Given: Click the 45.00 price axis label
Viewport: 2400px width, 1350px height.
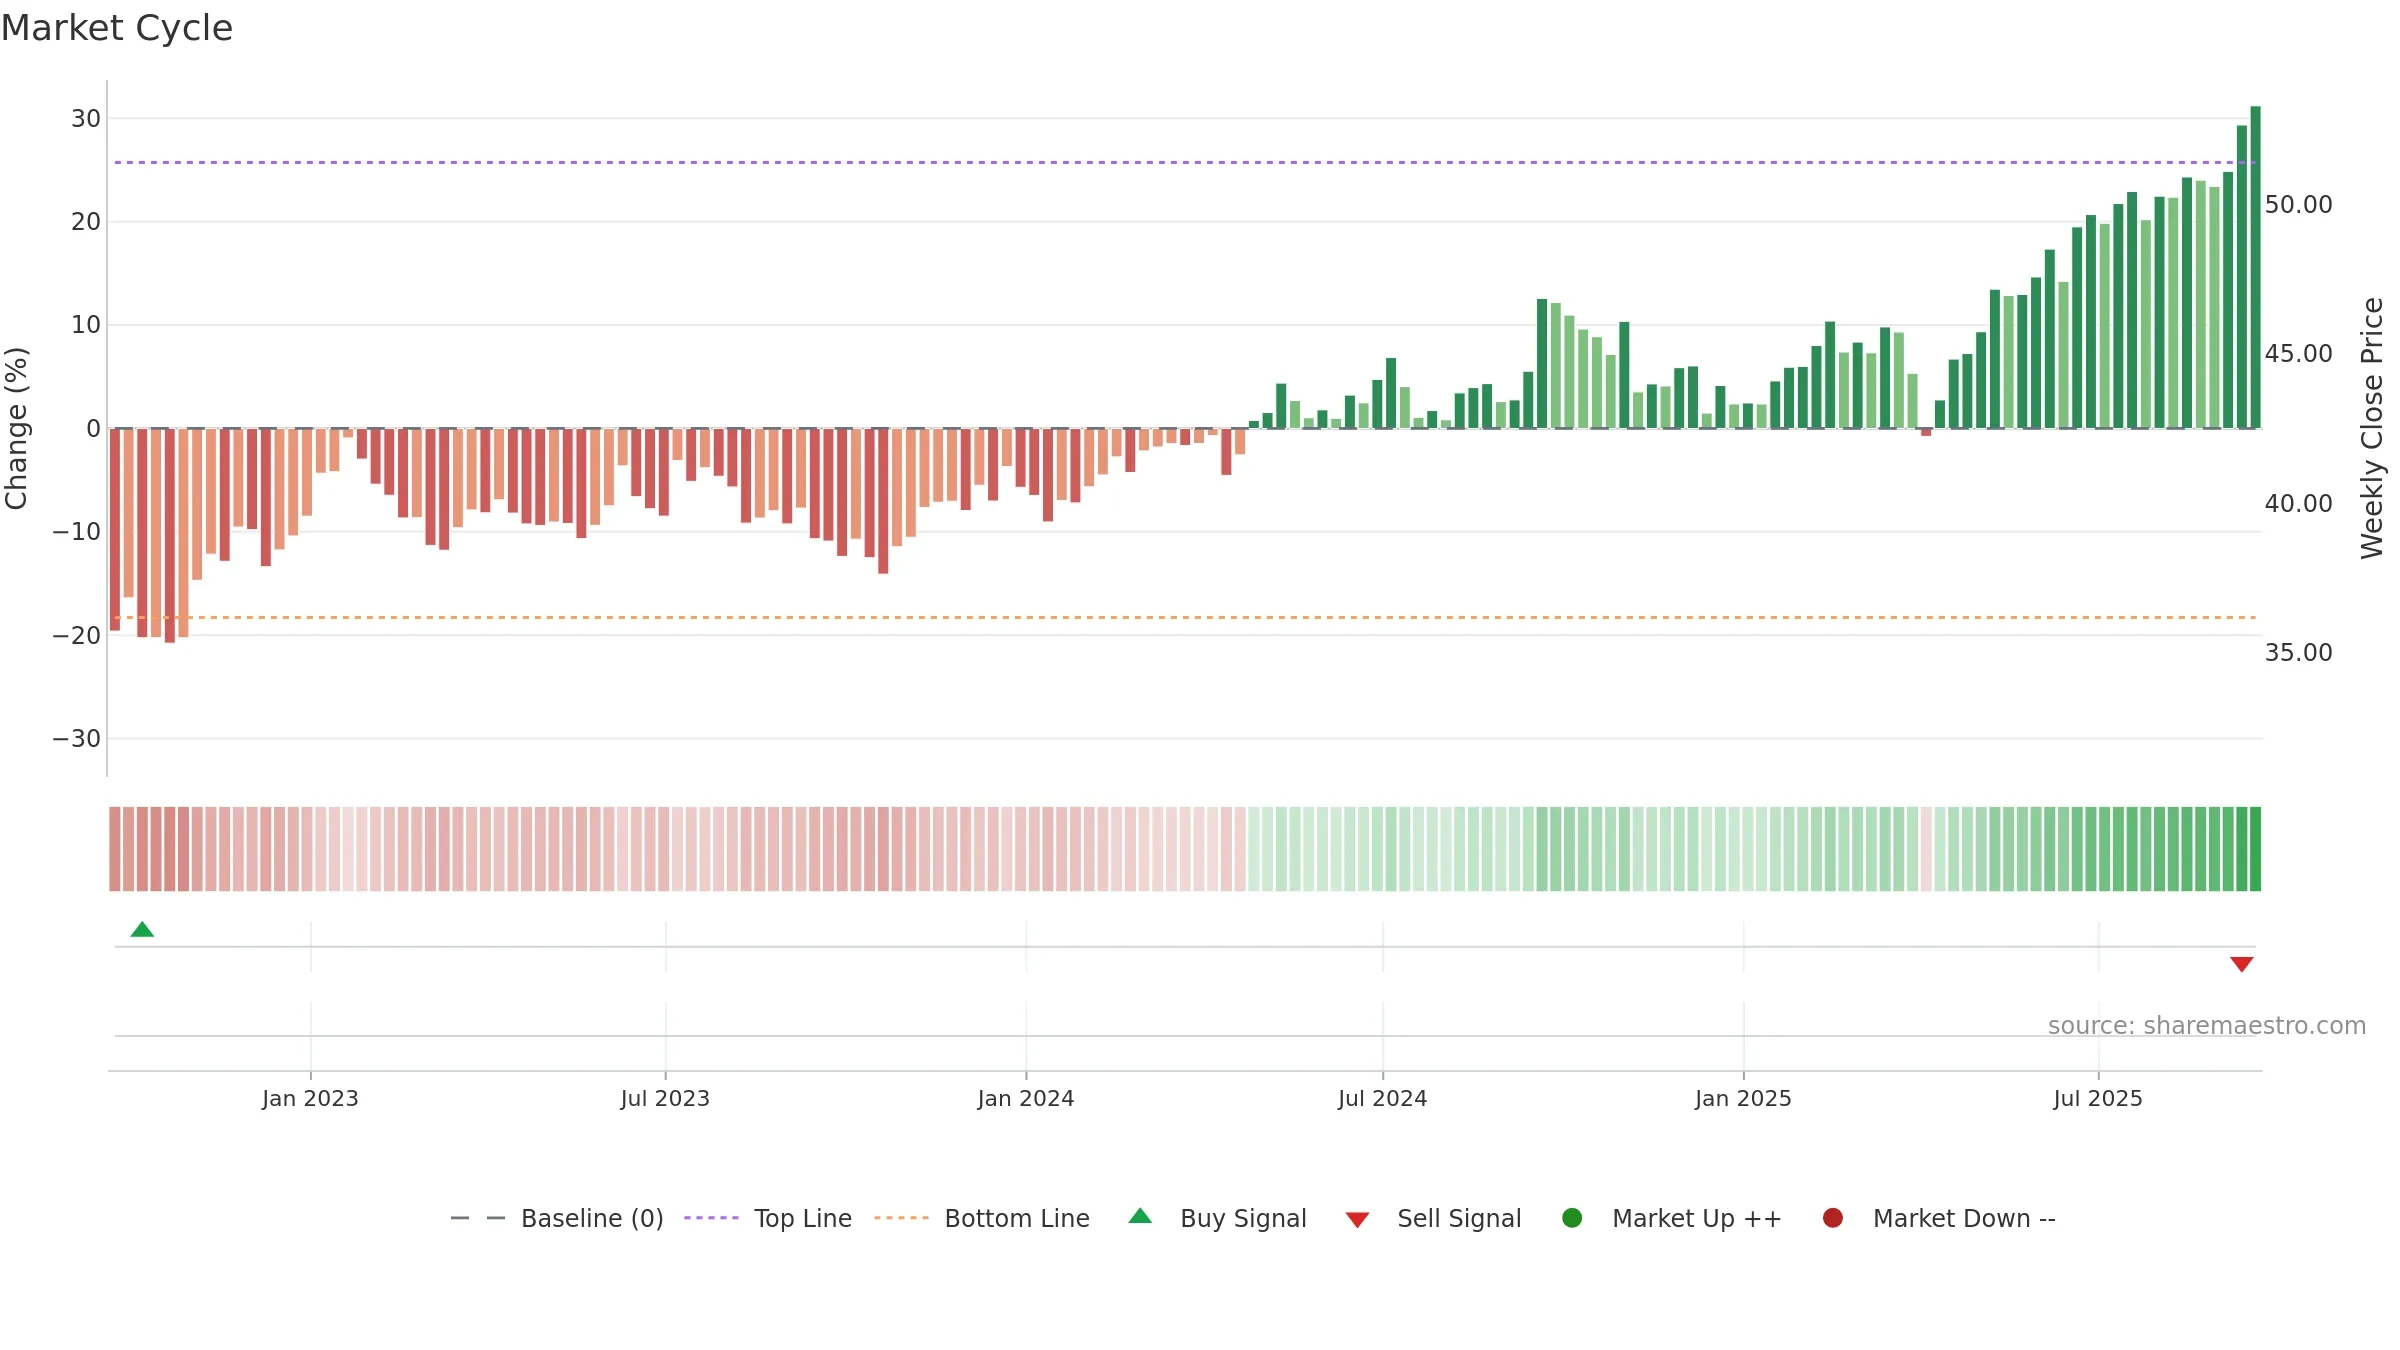Looking at the screenshot, I should click(x=2298, y=354).
